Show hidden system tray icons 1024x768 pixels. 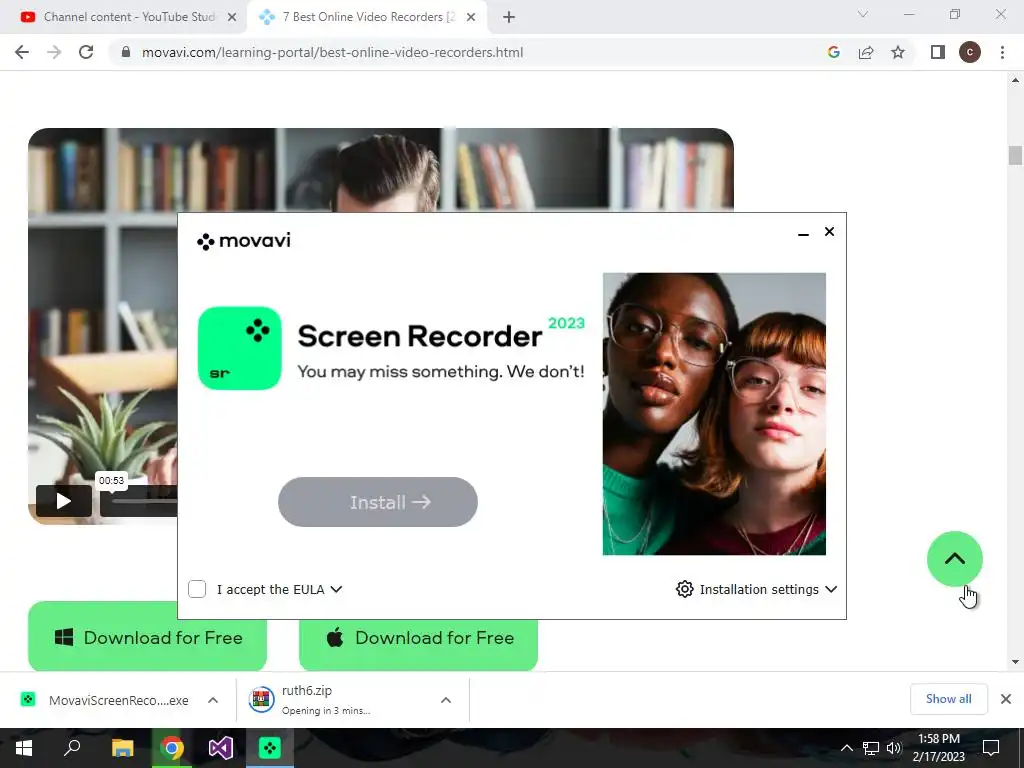pos(846,748)
